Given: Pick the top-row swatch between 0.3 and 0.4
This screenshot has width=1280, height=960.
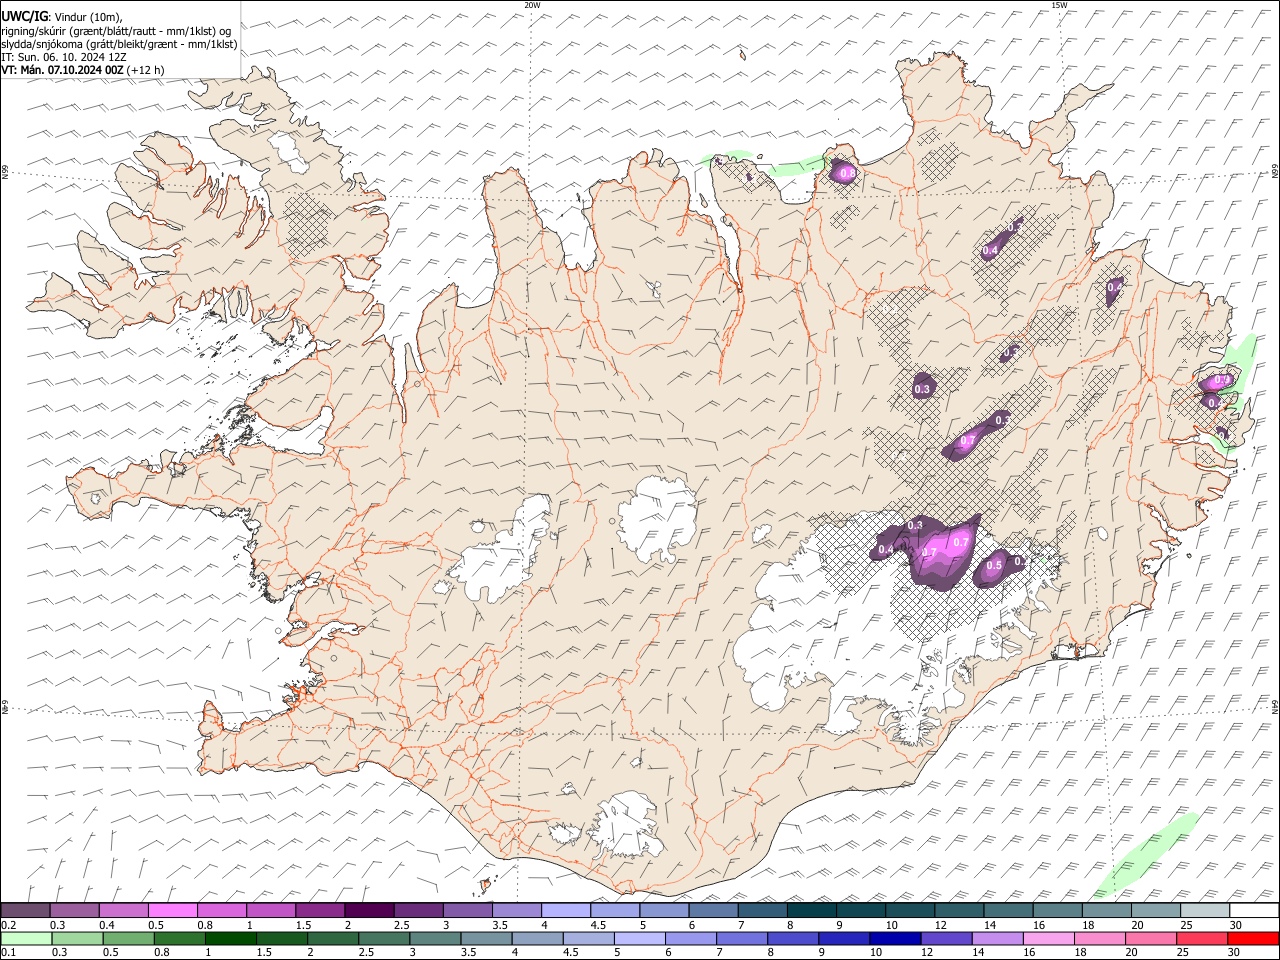Looking at the screenshot, I should (x=74, y=911).
